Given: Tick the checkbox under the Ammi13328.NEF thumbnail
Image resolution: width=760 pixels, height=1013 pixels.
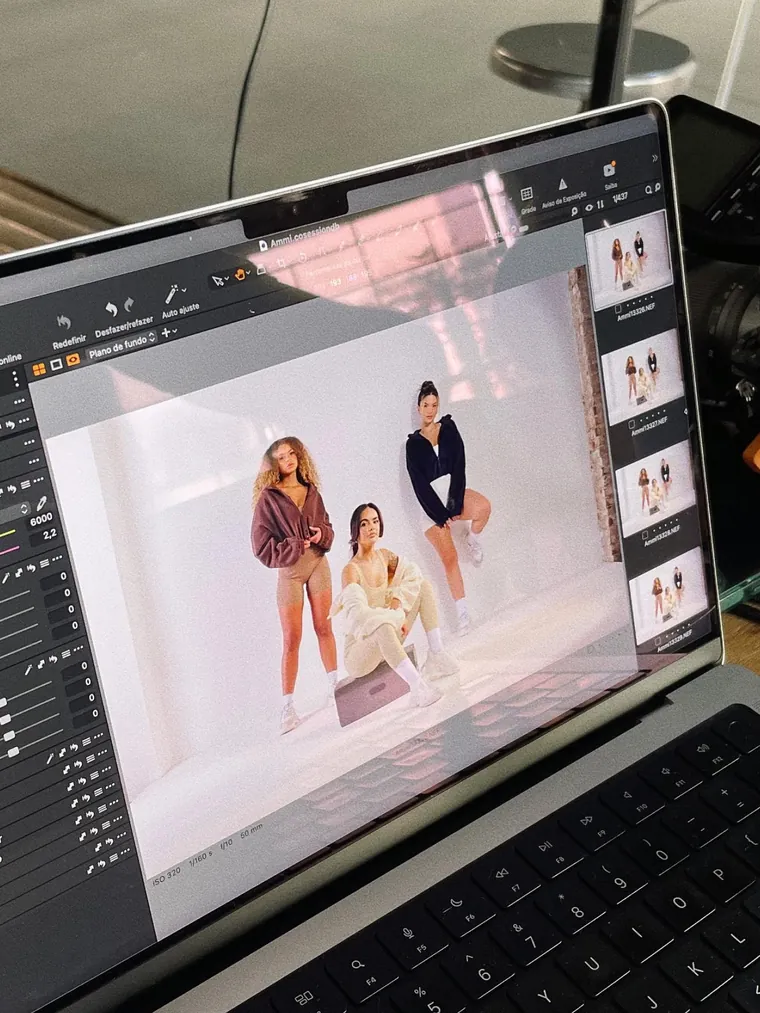Looking at the screenshot, I should [x=645, y=535].
